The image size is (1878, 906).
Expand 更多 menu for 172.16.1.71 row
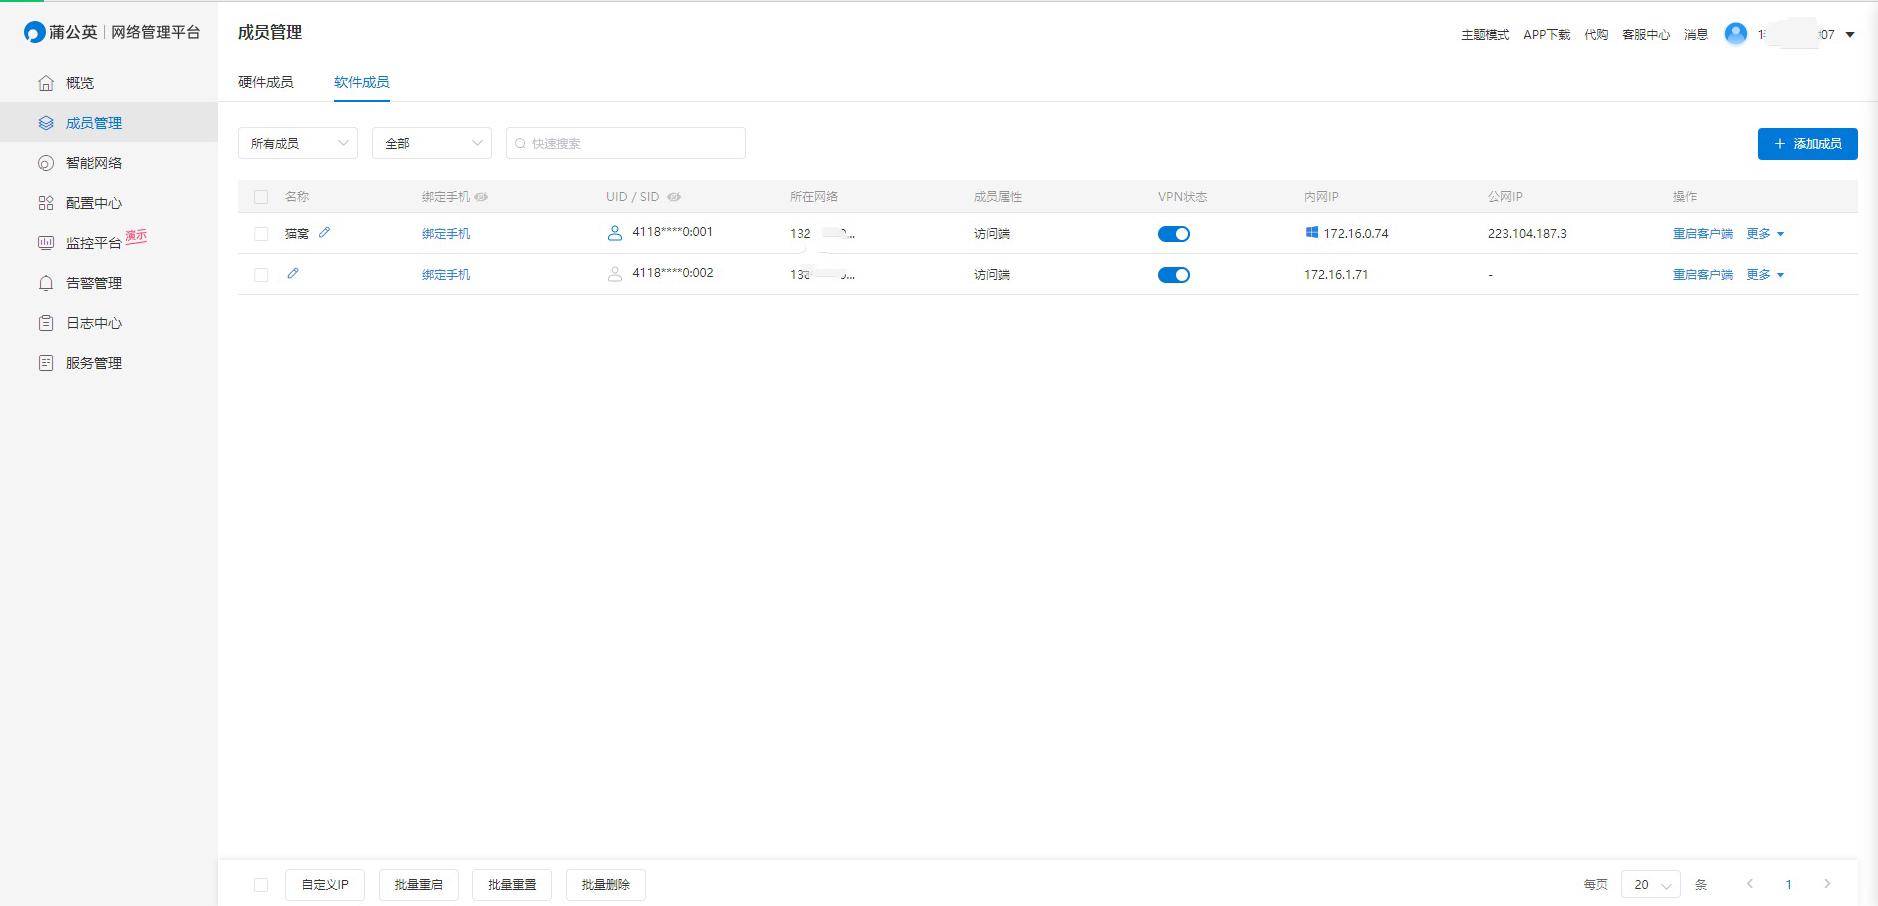(x=1765, y=275)
